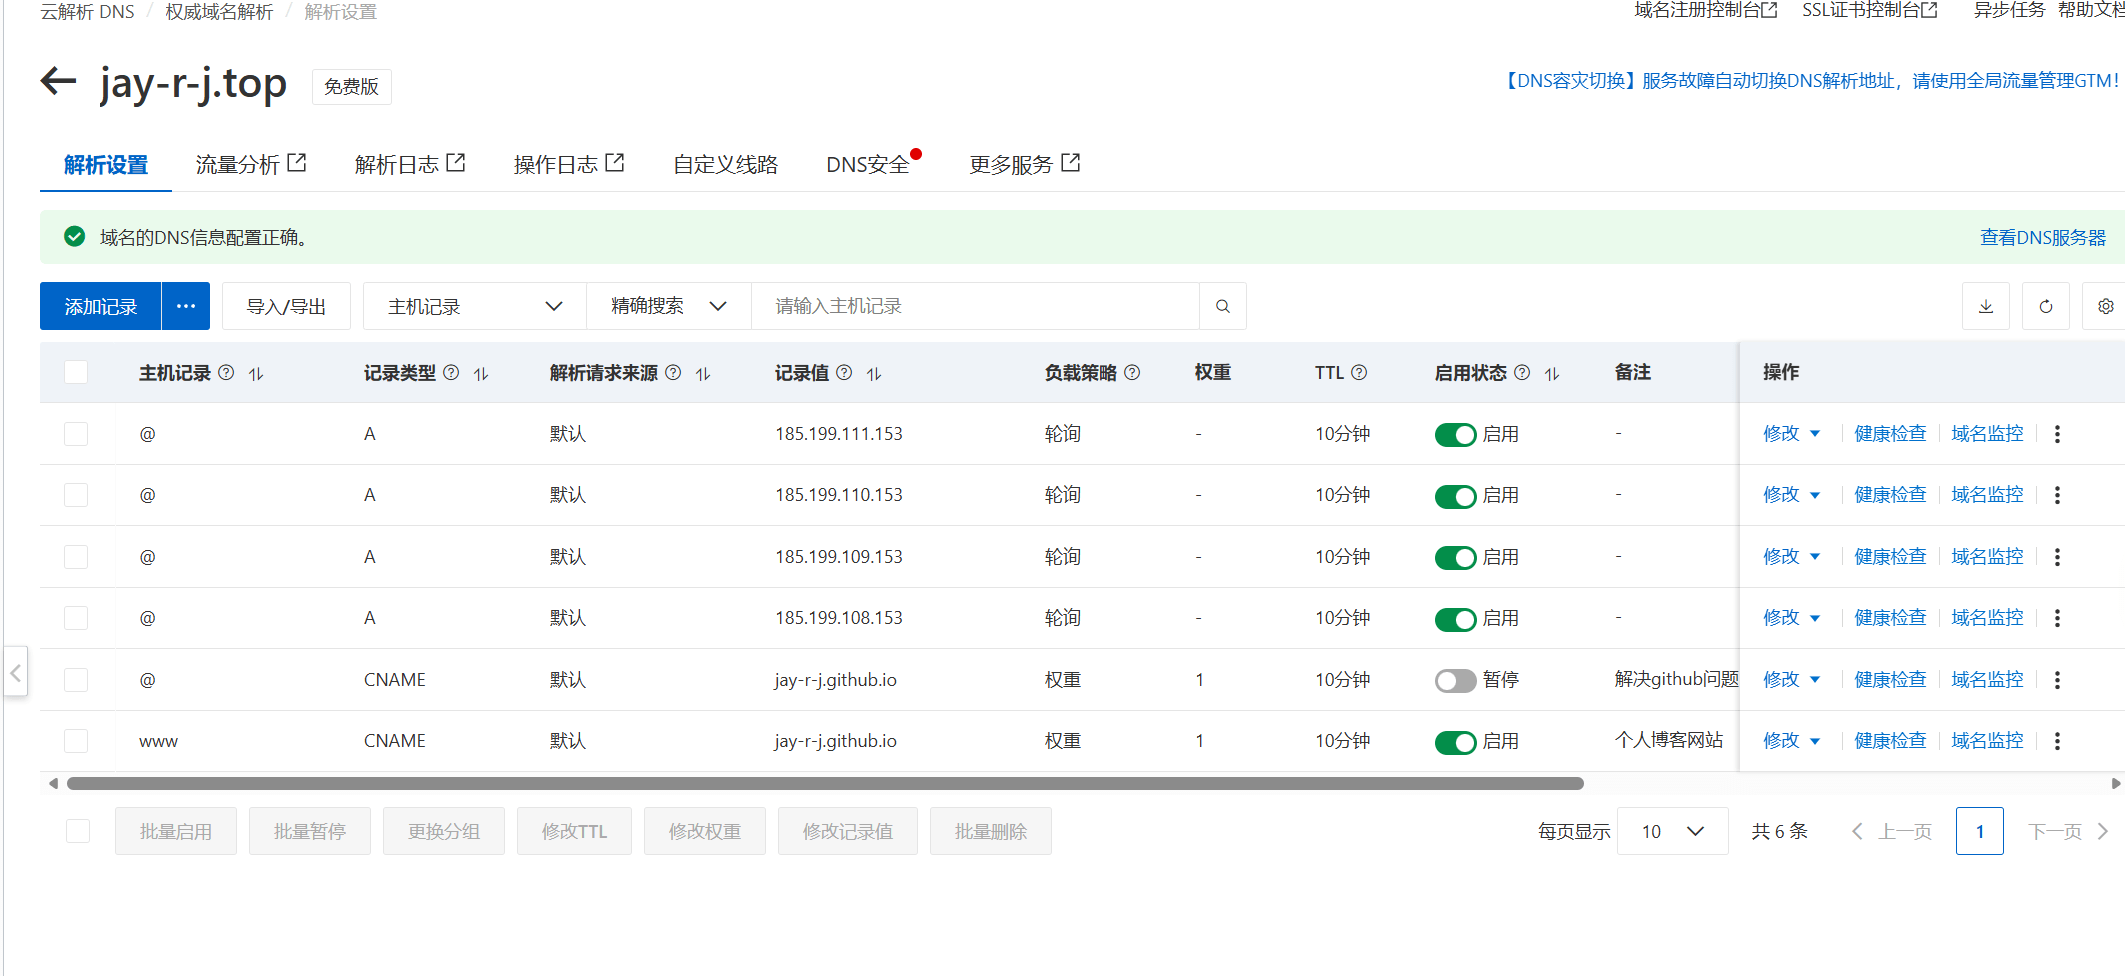The image size is (2125, 976).
Task: Click the search magnifier icon
Action: pyautogui.click(x=1222, y=306)
